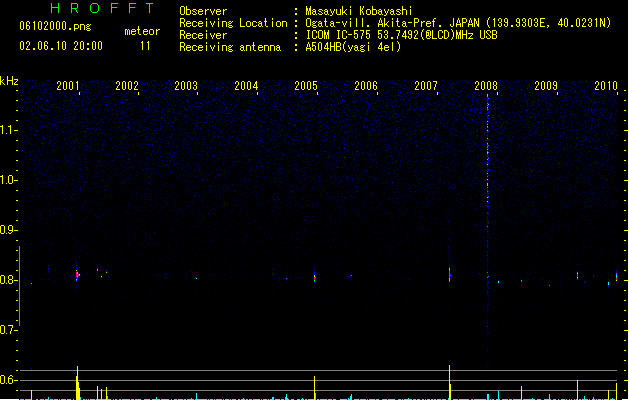Viewport: 629px width, 400px height.
Task: Click the ICOM IC-575 receiver value
Action: pos(401,35)
